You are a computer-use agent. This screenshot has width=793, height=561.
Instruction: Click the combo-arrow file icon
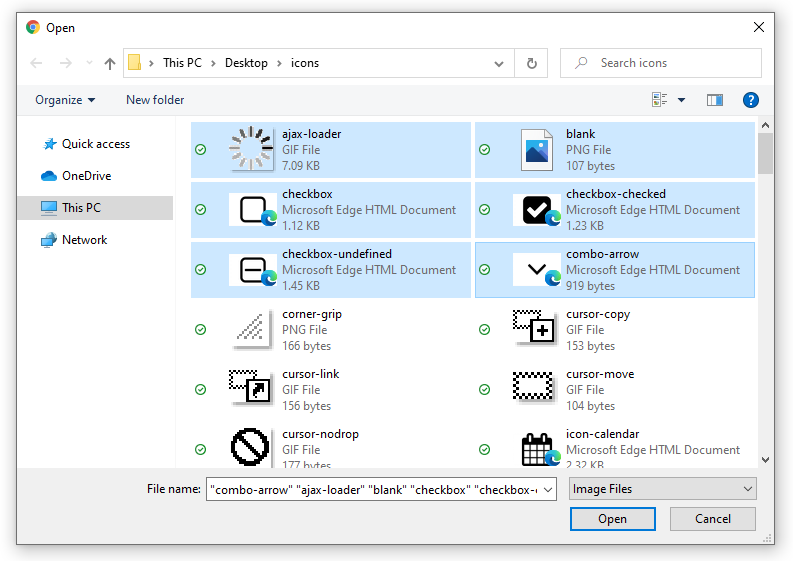[537, 270]
